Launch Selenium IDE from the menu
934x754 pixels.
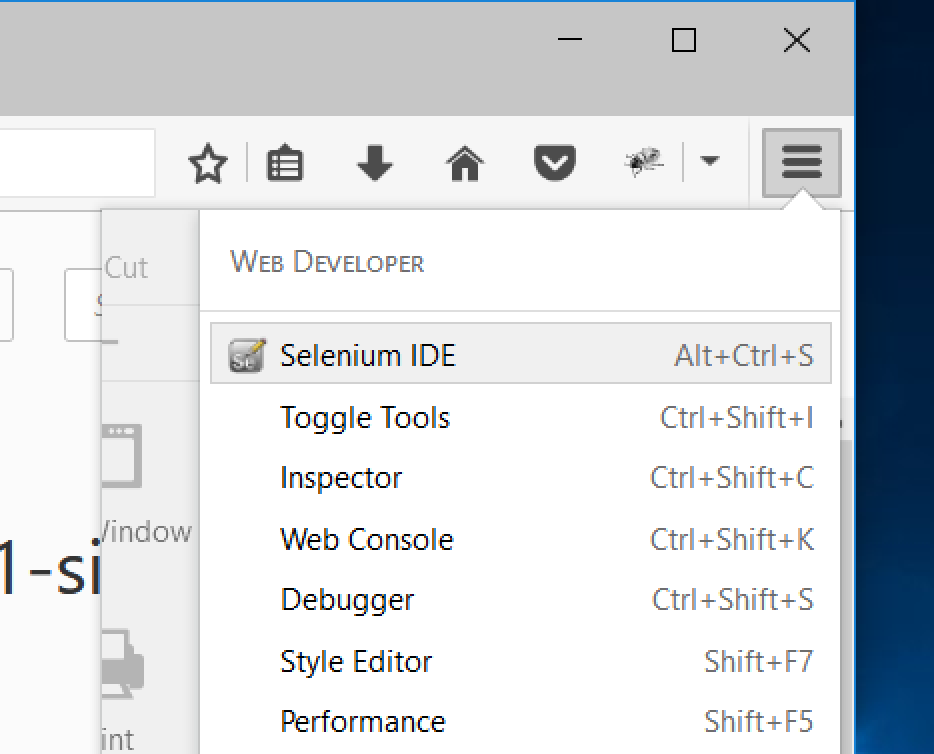521,354
